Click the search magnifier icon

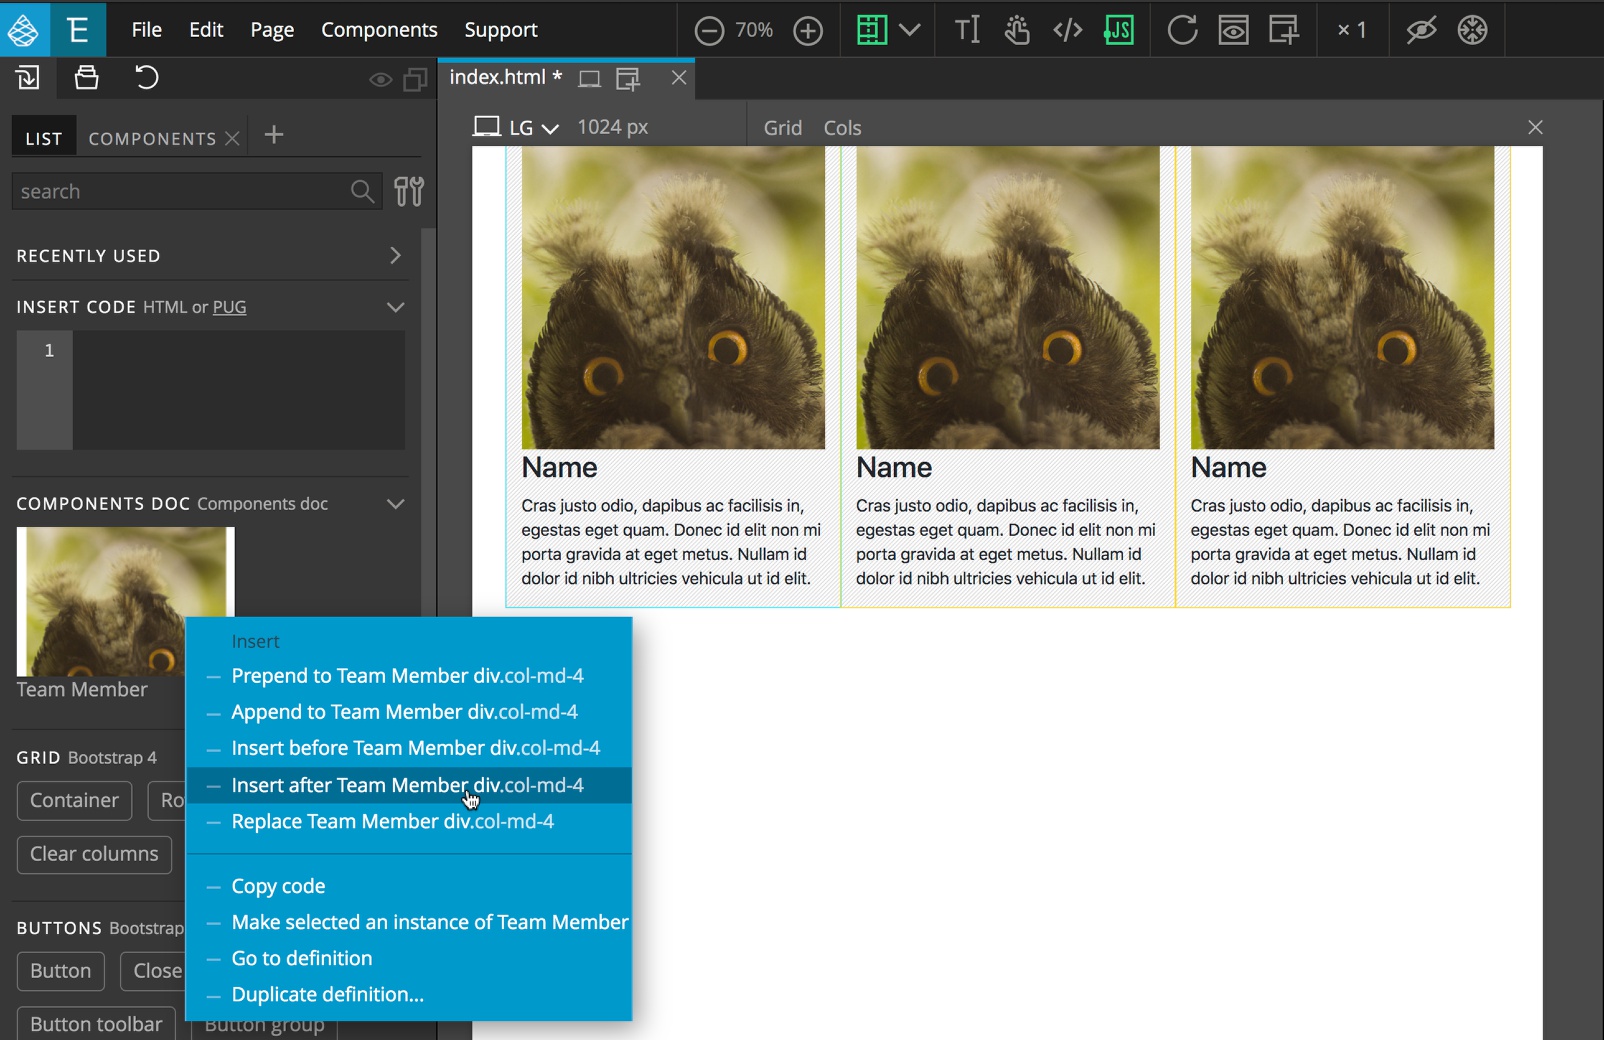click(363, 191)
